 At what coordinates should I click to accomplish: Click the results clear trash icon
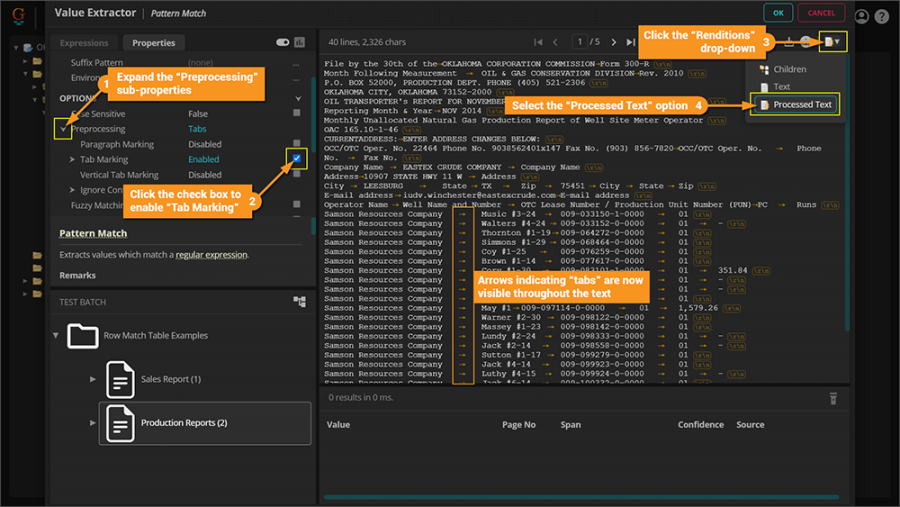832,398
